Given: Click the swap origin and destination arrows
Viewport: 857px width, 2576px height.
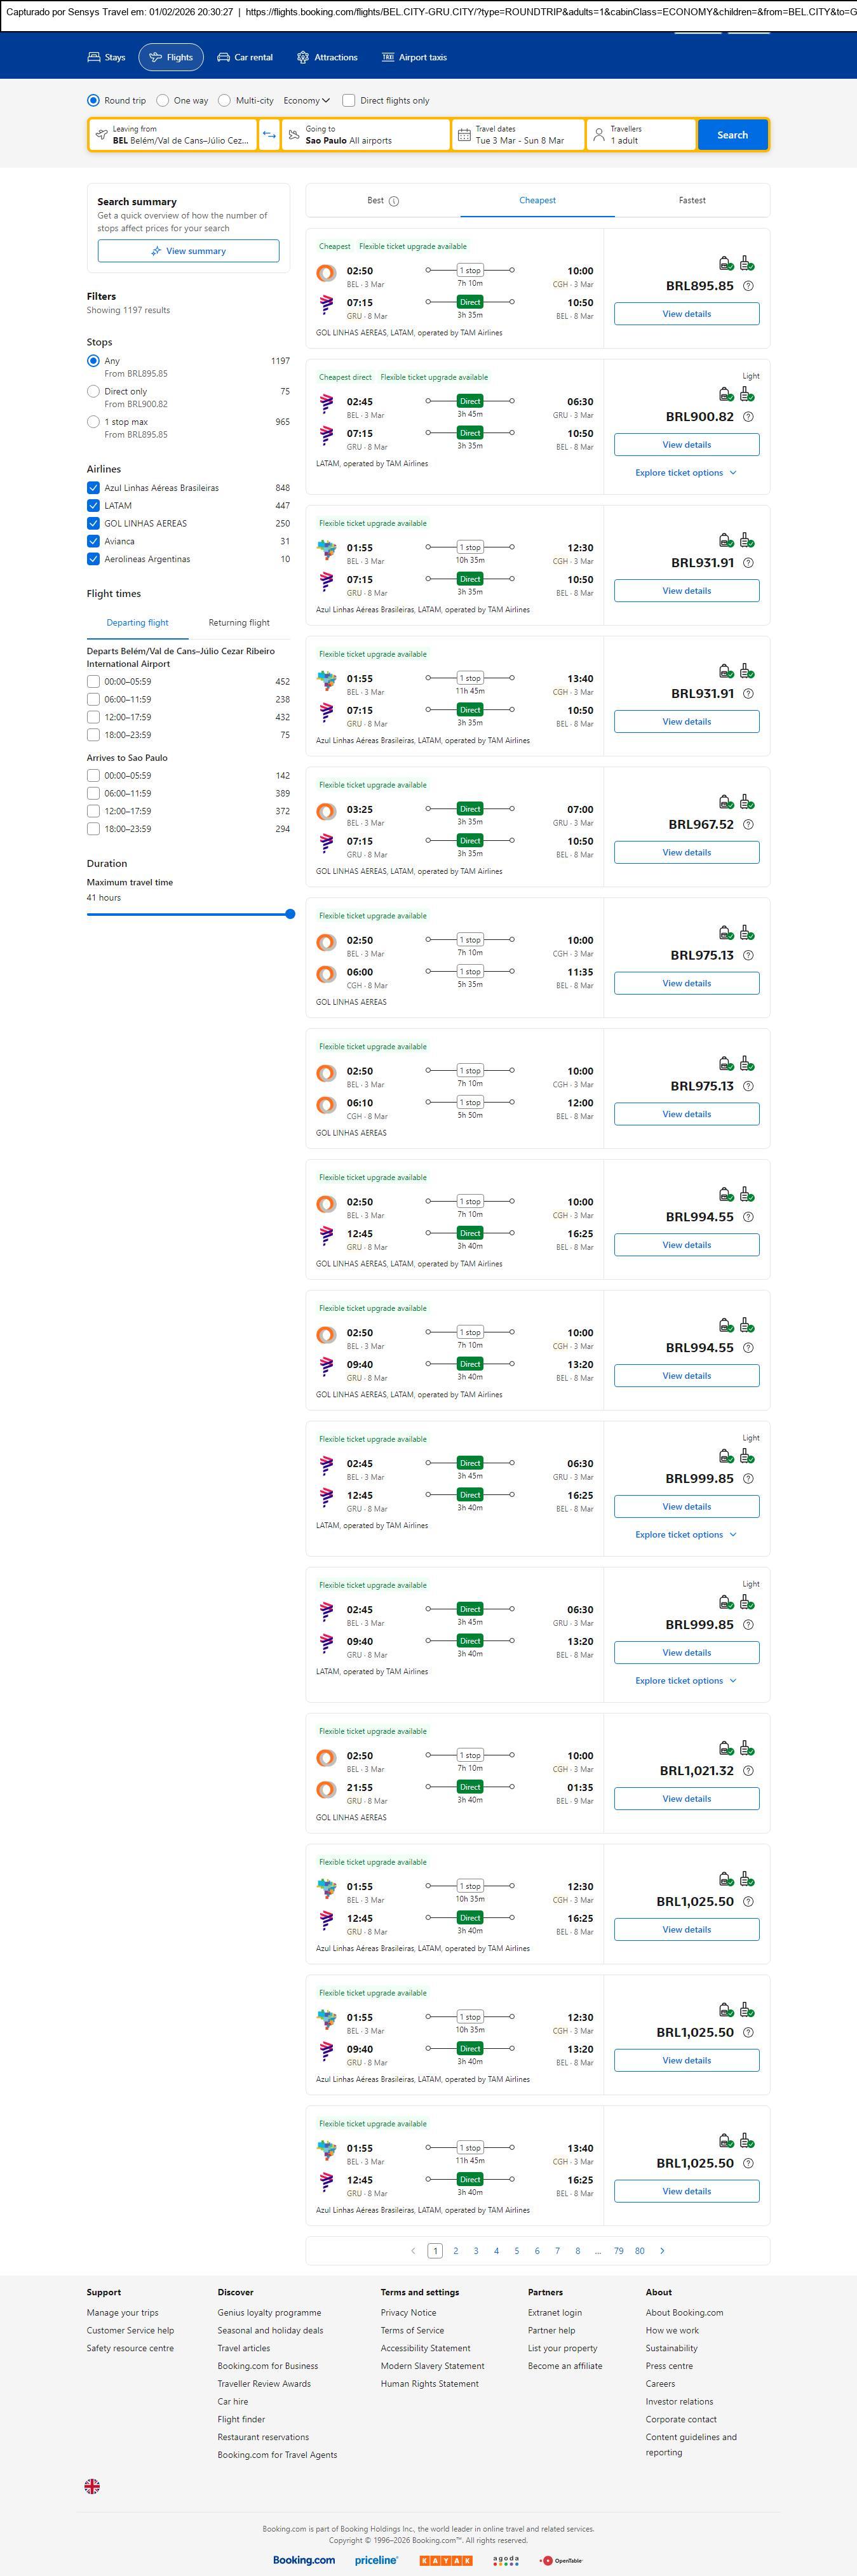Looking at the screenshot, I should [269, 135].
